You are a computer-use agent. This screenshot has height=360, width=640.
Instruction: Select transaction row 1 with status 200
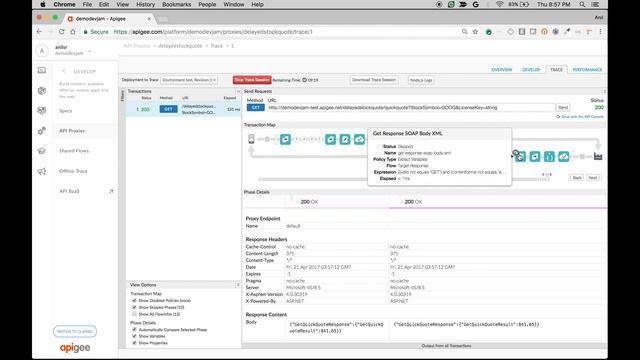coord(183,109)
